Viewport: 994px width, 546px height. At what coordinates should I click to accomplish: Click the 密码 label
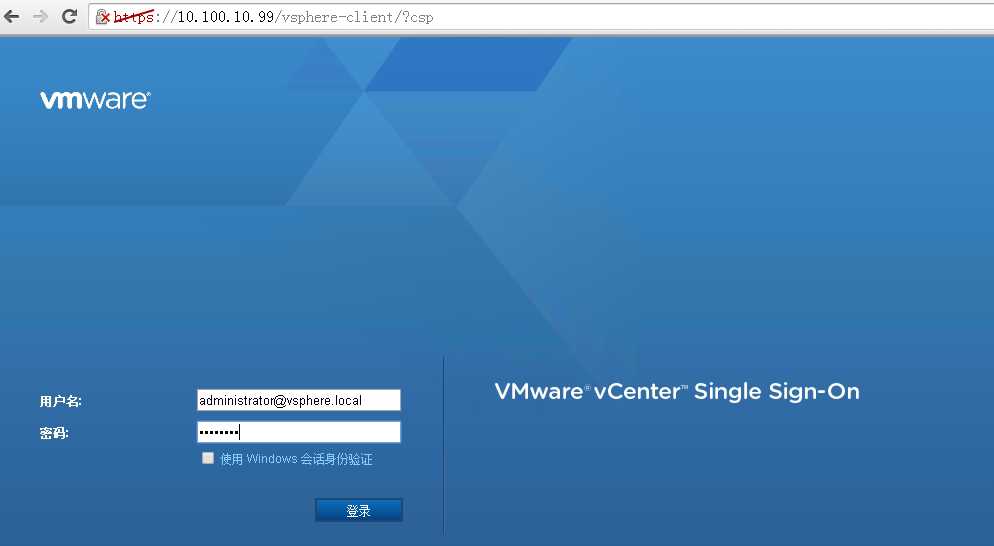point(54,433)
